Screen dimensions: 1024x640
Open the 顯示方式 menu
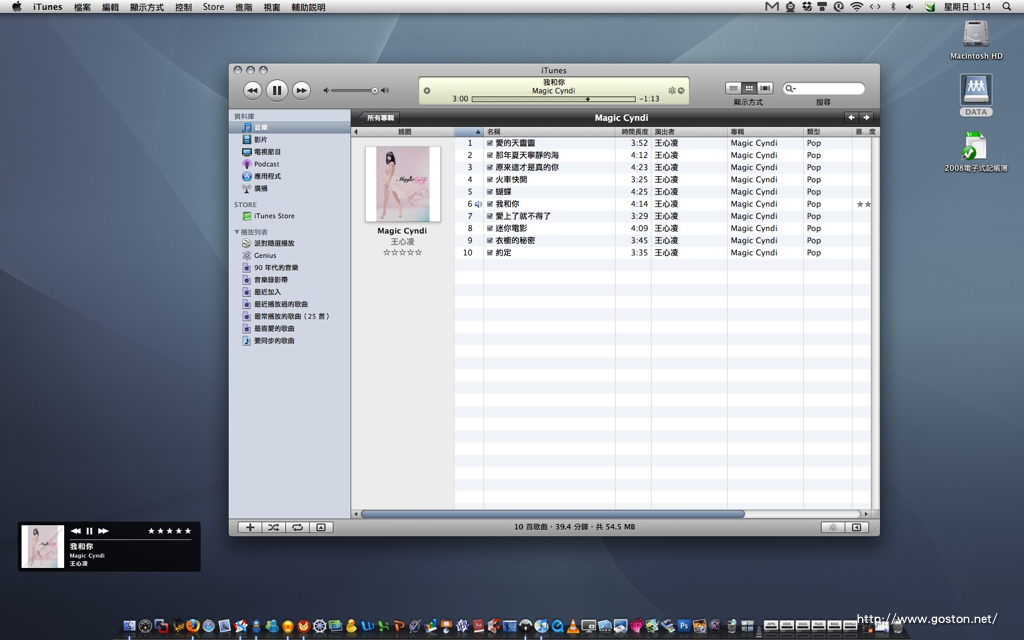pyautogui.click(x=147, y=7)
